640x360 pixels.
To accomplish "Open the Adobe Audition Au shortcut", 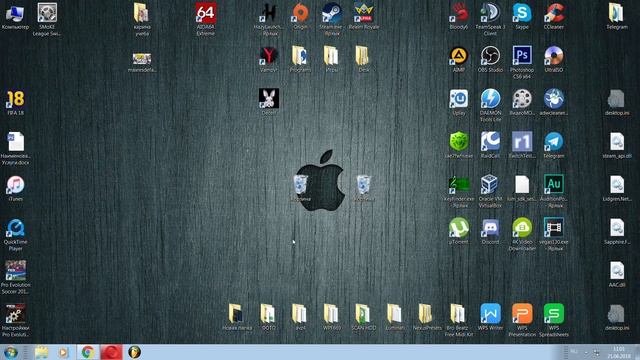I will (x=553, y=185).
